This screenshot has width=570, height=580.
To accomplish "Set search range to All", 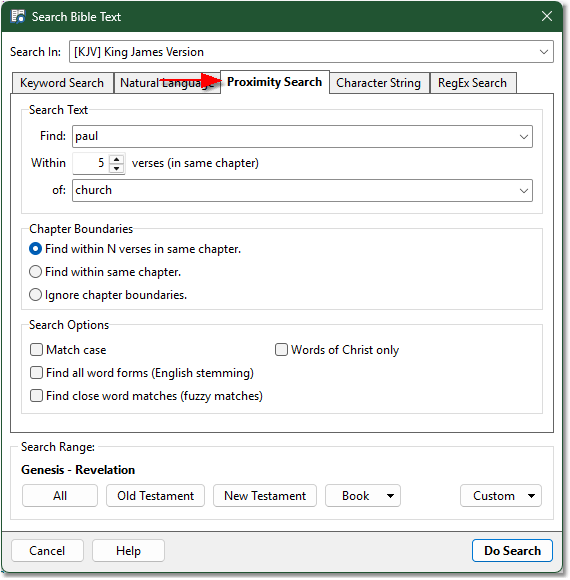I will pyautogui.click(x=60, y=496).
